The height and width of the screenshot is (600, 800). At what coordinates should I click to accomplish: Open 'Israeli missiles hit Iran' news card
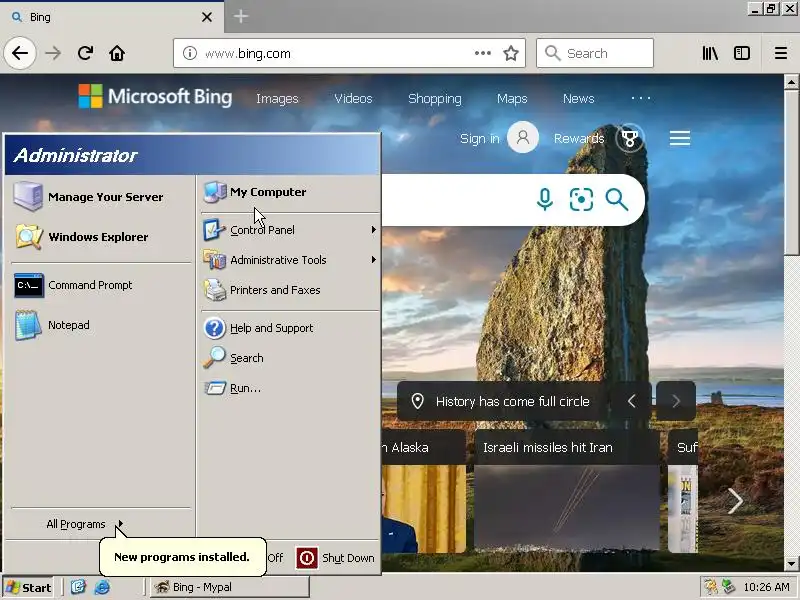point(566,491)
